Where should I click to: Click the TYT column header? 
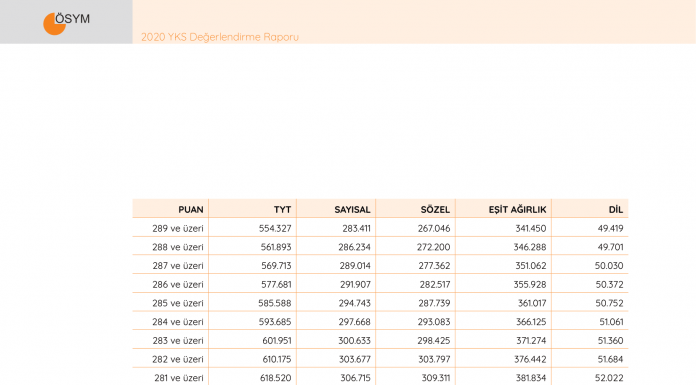[x=282, y=210]
